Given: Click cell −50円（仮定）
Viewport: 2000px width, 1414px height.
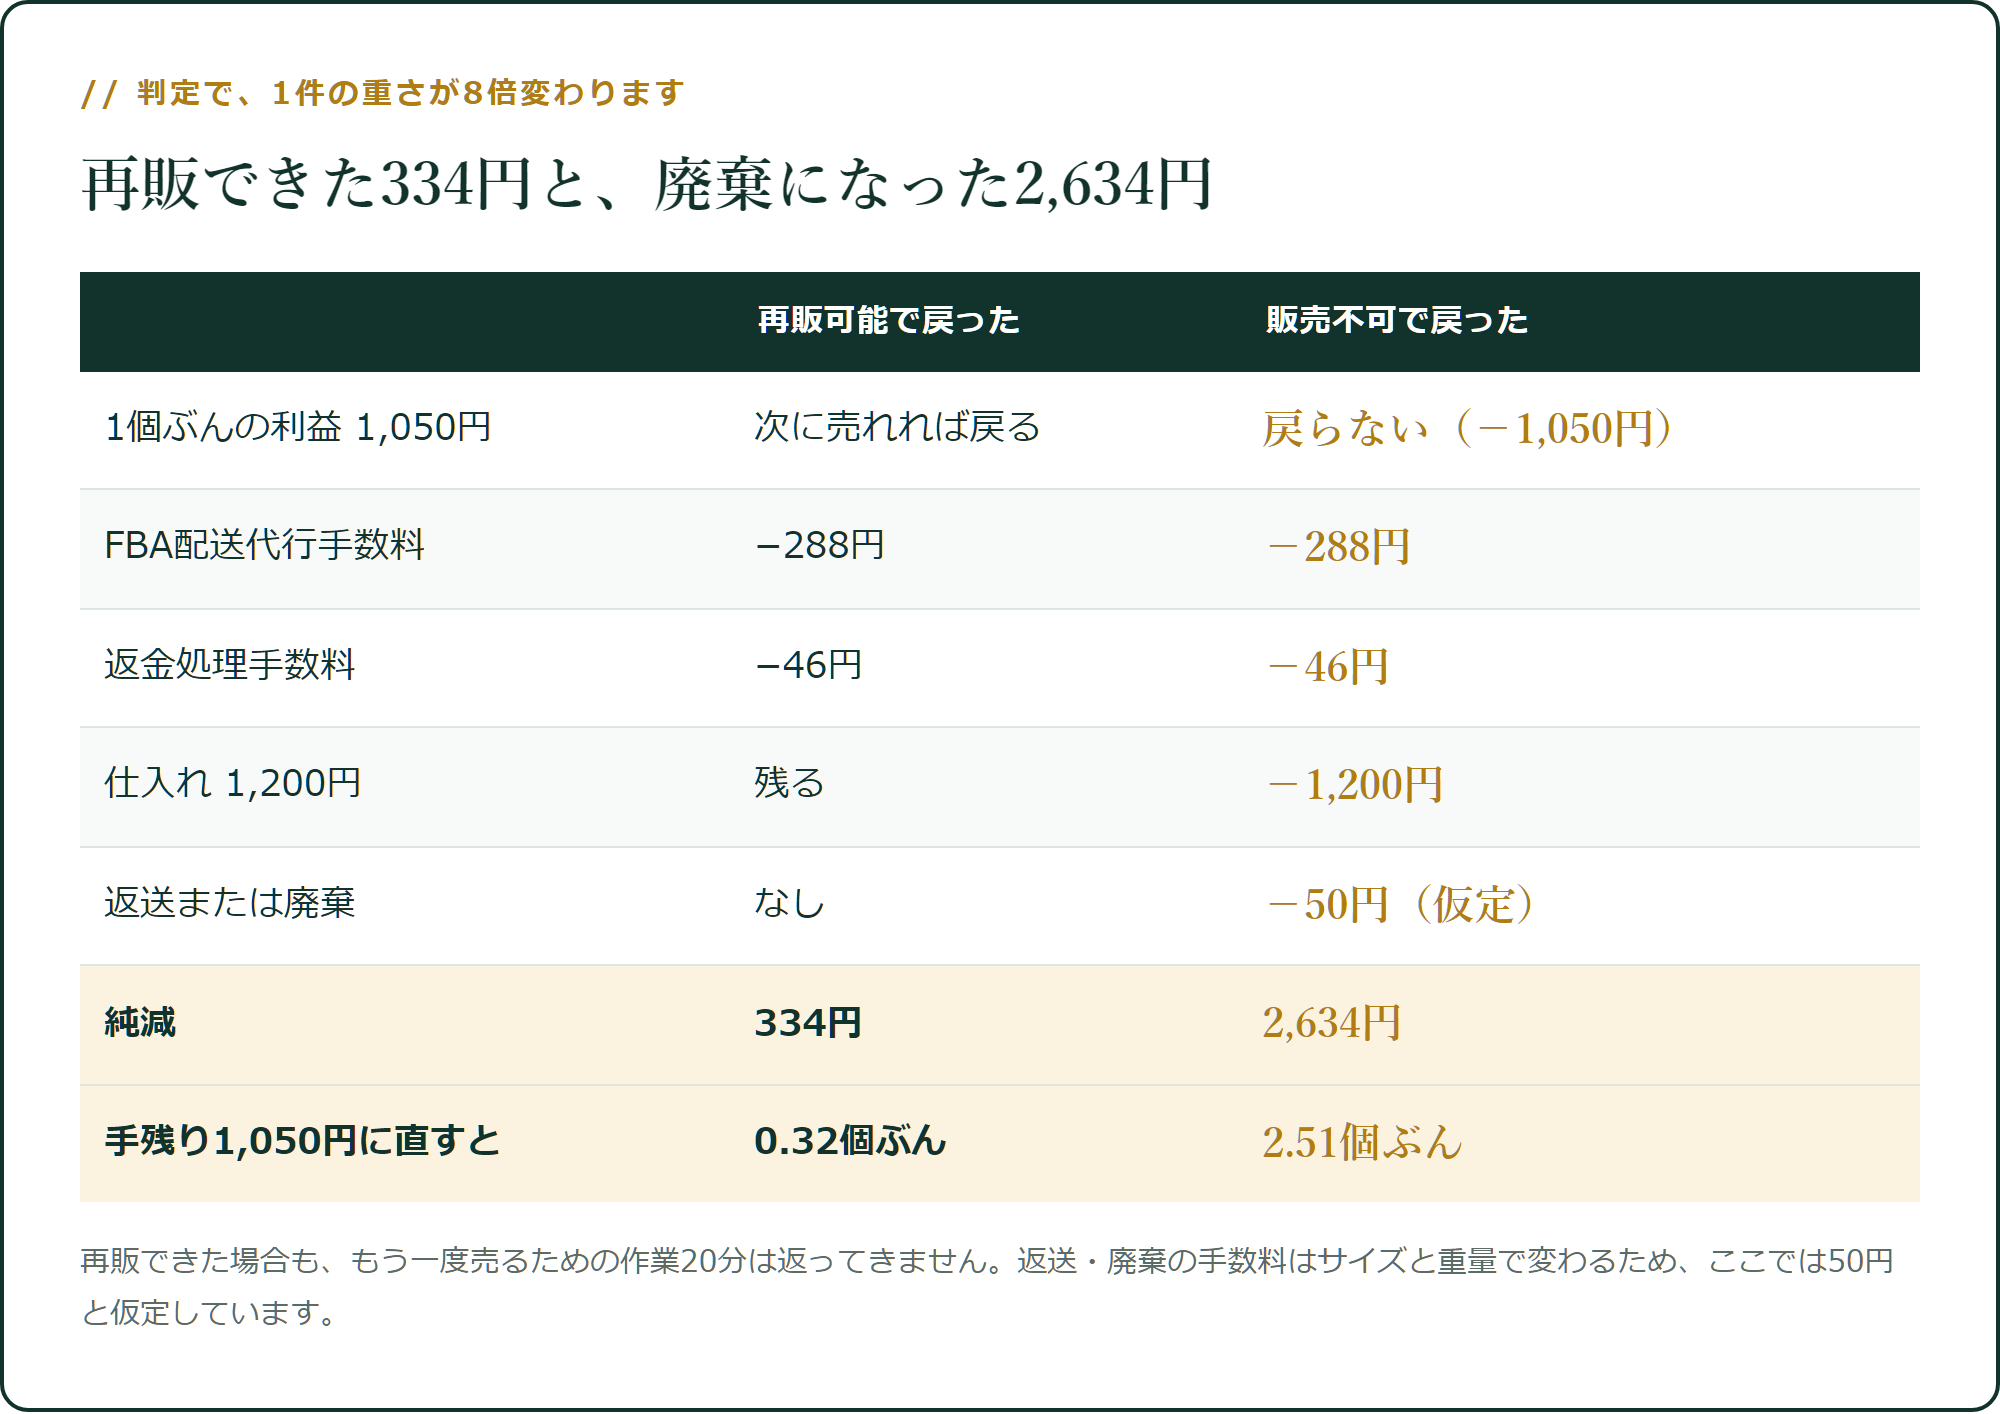Looking at the screenshot, I should tap(1400, 905).
